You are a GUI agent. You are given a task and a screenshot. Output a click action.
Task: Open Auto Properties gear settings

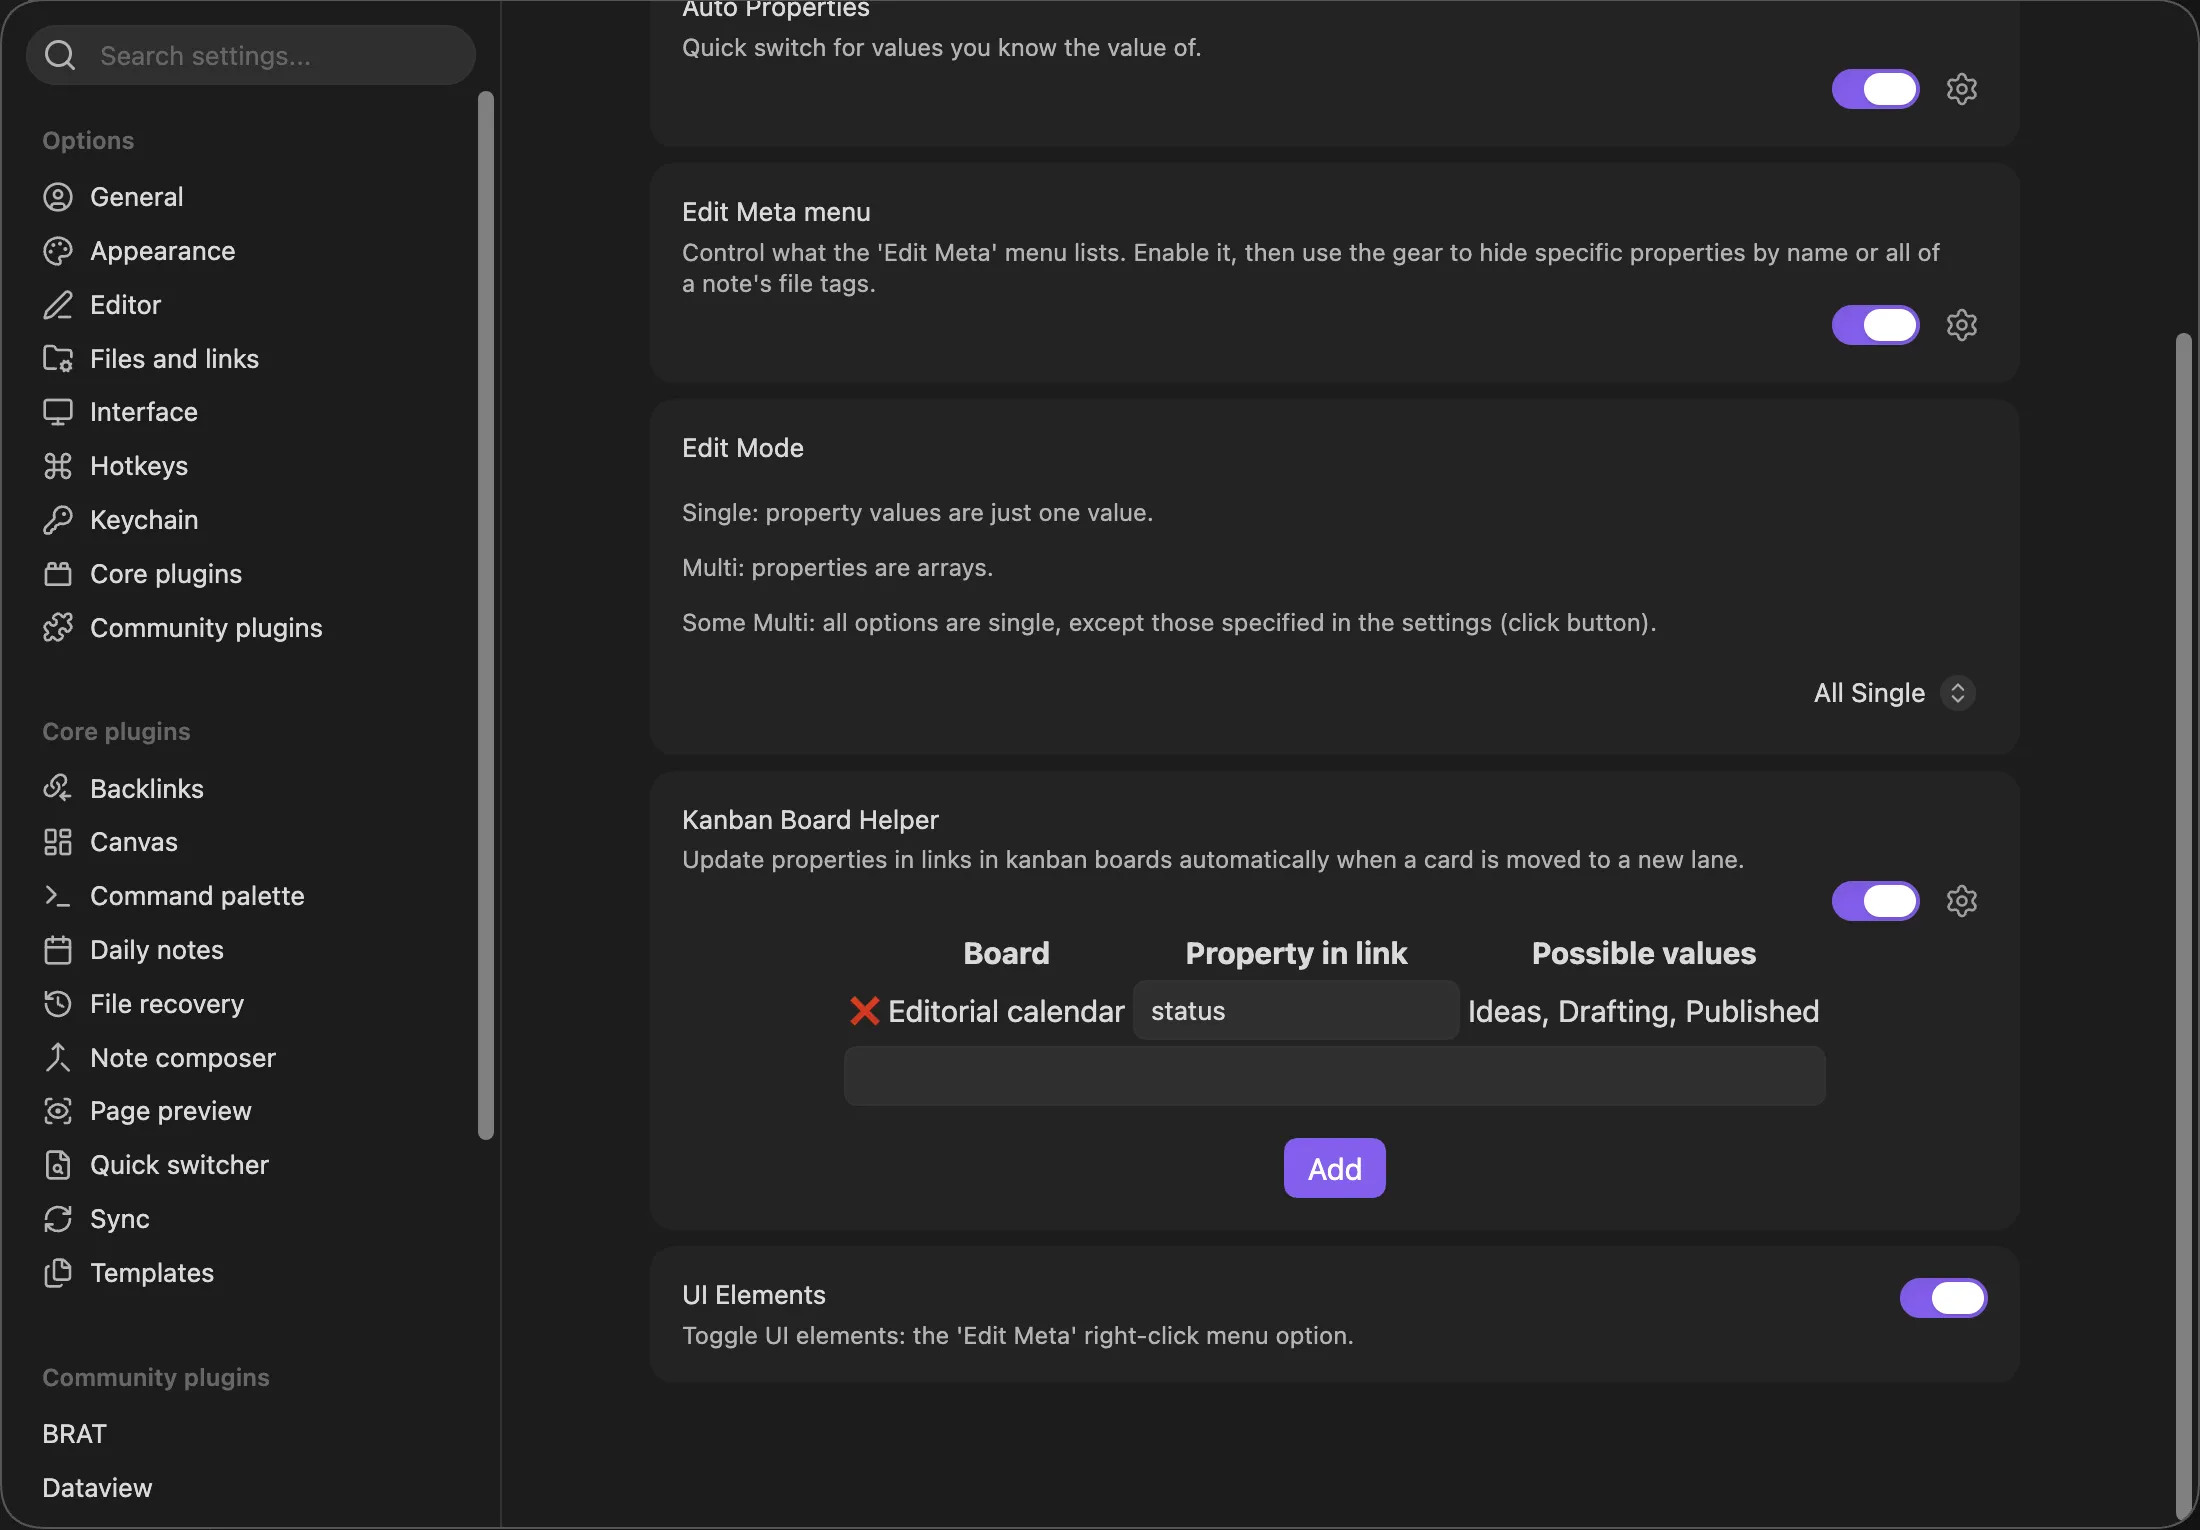1962,89
